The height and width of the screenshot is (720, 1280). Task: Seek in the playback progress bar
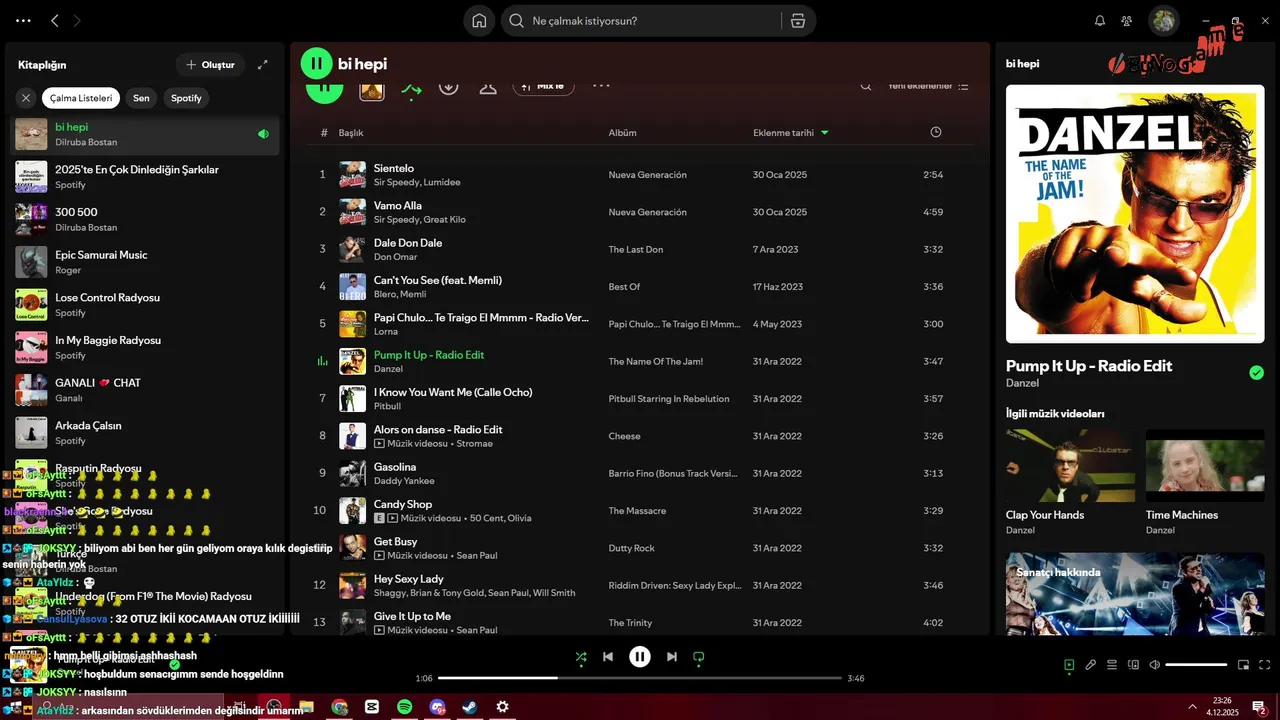point(640,678)
